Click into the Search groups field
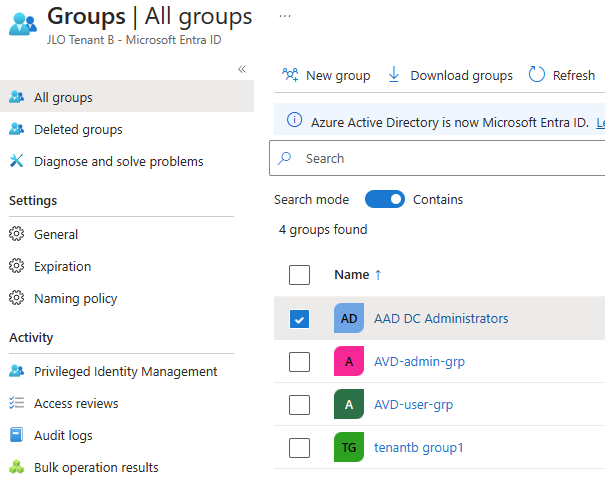This screenshot has height=483, width=605. tap(437, 158)
